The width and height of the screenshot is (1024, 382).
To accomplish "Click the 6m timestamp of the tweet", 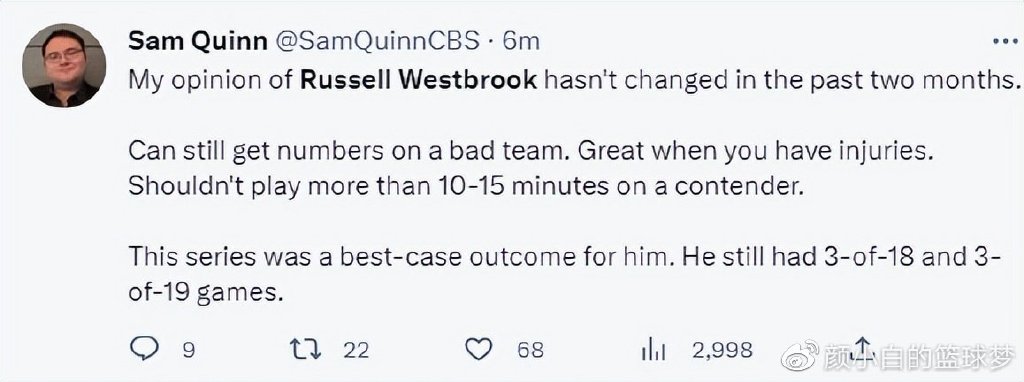I will tap(520, 42).
